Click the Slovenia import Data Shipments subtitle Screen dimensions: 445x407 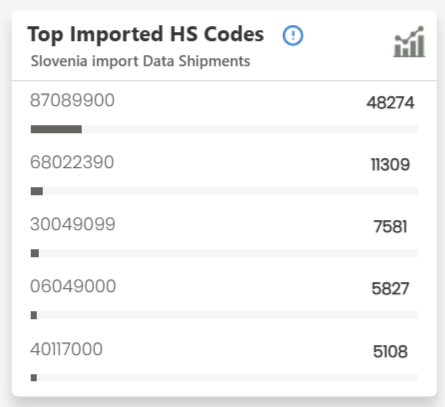(140, 61)
